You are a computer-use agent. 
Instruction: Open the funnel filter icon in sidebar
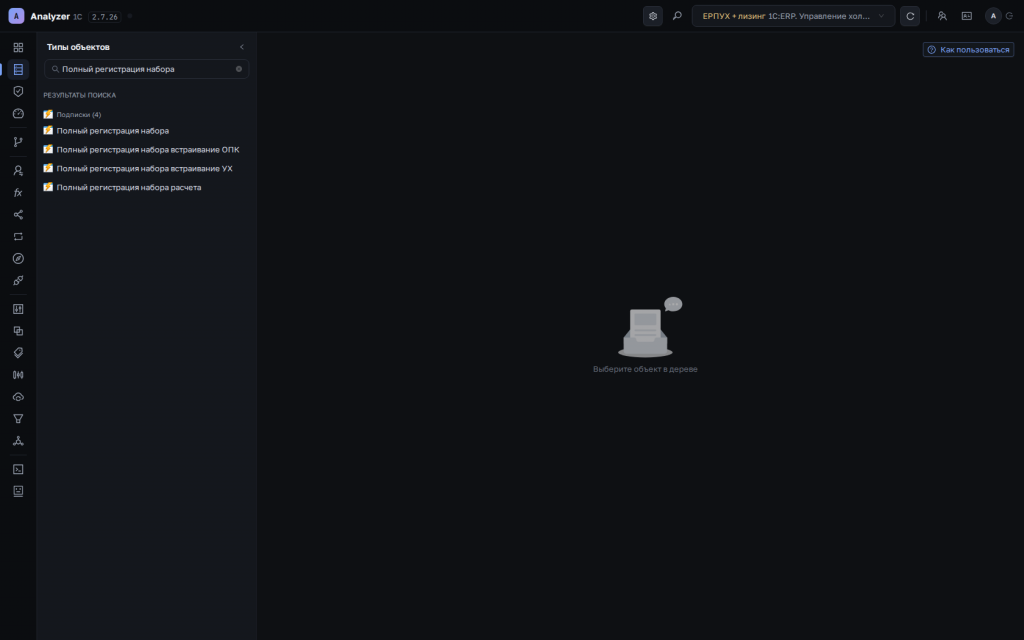coord(18,419)
